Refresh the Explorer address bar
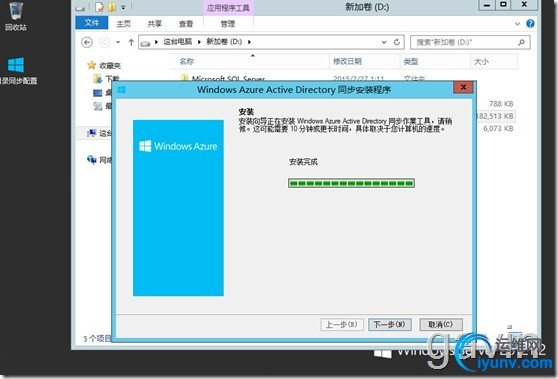The height and width of the screenshot is (379, 558). 397,42
